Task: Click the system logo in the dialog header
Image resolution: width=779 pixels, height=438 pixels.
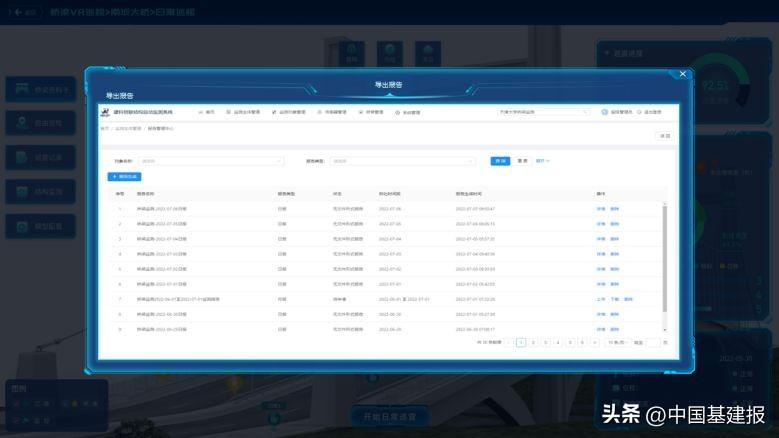Action: (105, 112)
